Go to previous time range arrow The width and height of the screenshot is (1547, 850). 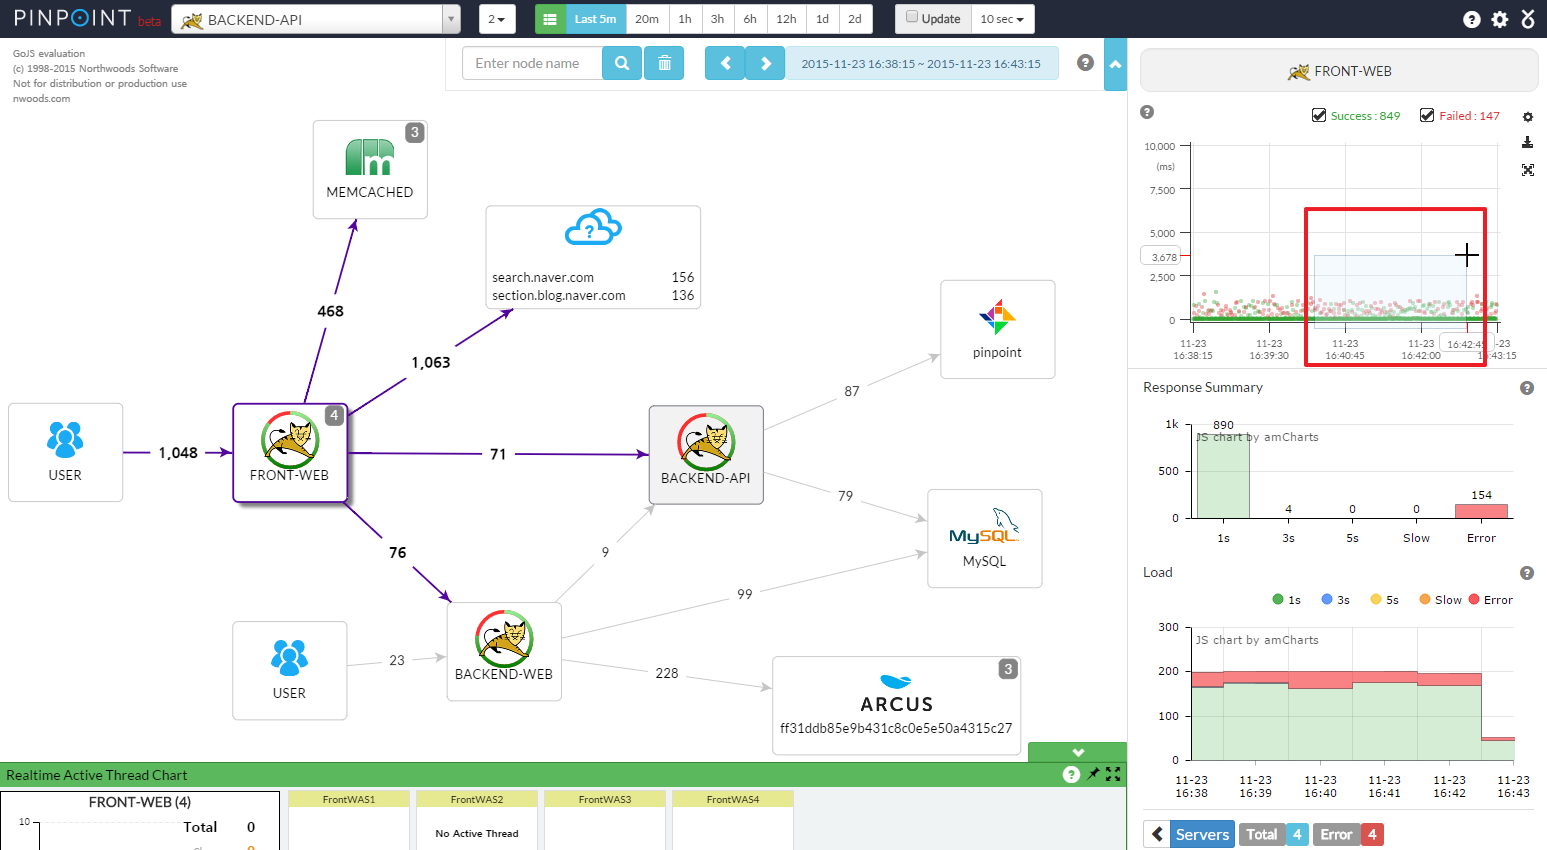coord(725,63)
